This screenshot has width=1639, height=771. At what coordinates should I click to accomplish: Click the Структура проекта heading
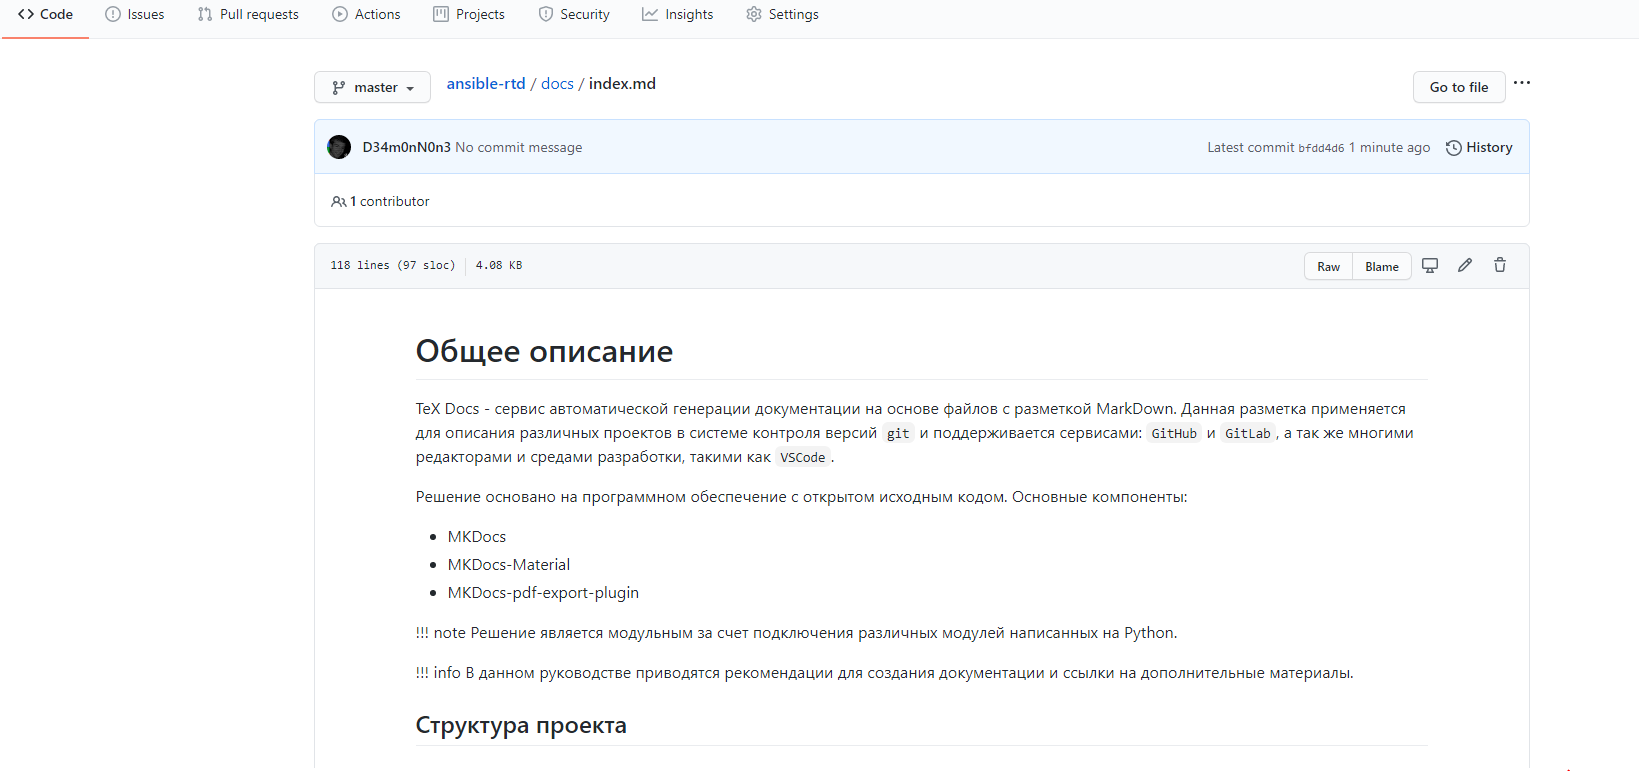(x=521, y=725)
